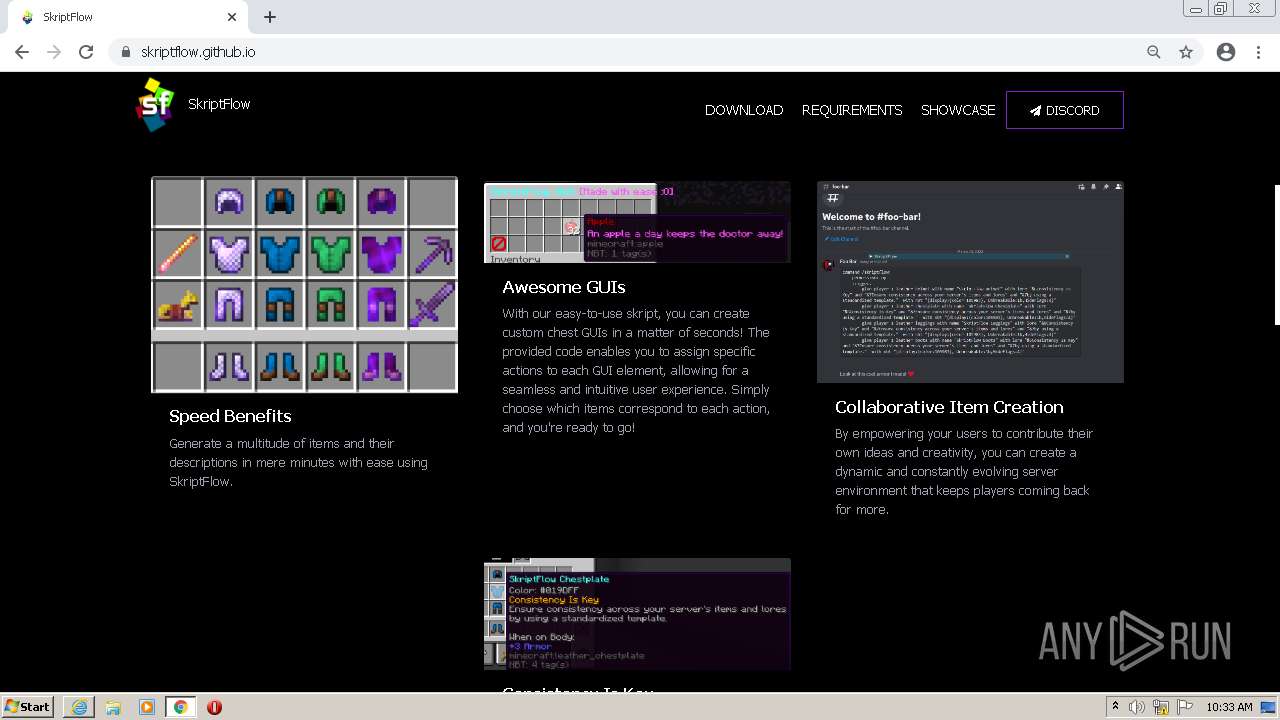Open the Windows Start menu

click(x=27, y=707)
